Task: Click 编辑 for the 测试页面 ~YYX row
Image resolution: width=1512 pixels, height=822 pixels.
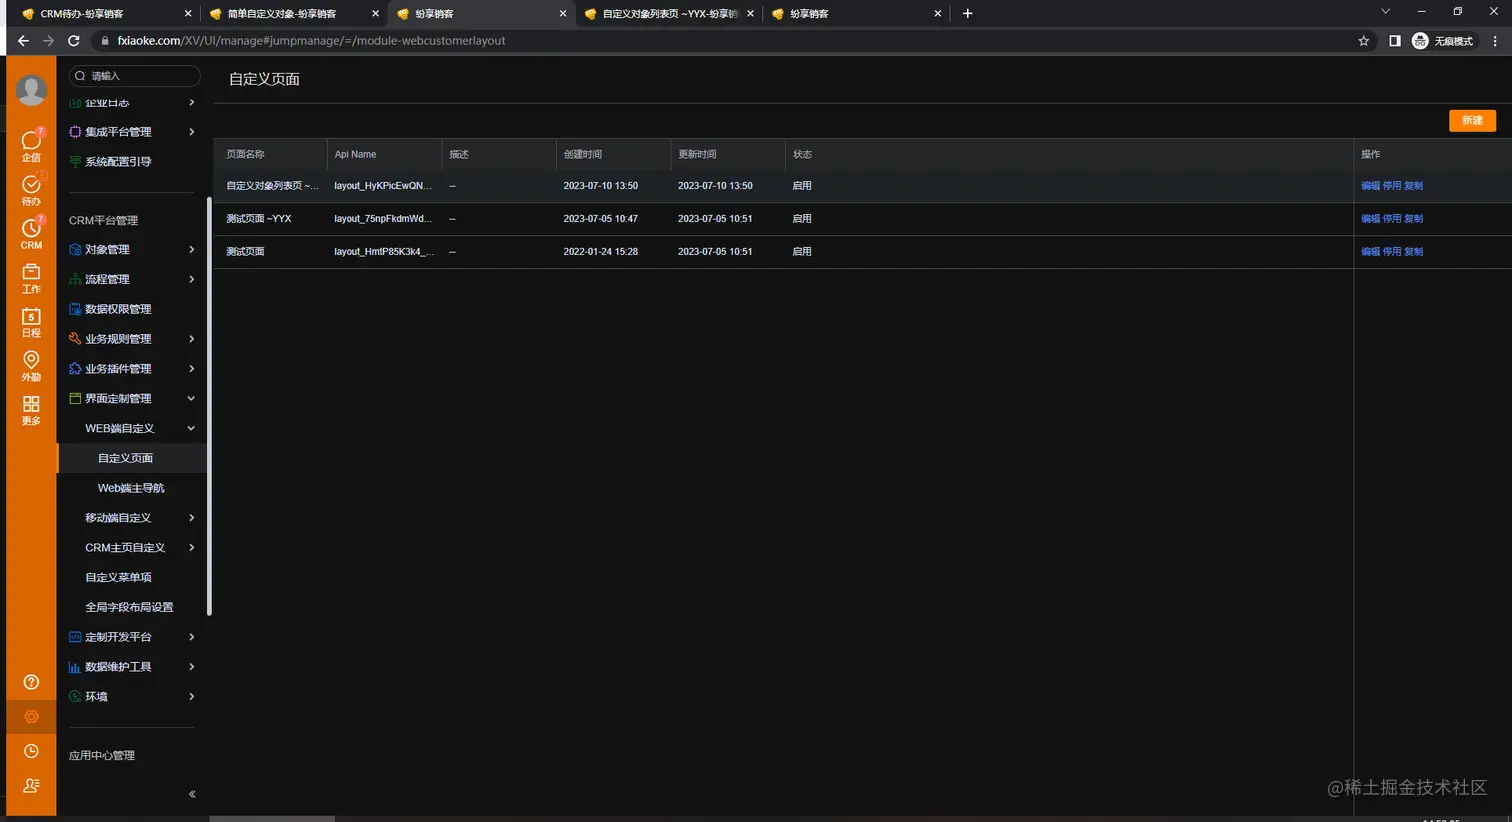Action: (1370, 219)
